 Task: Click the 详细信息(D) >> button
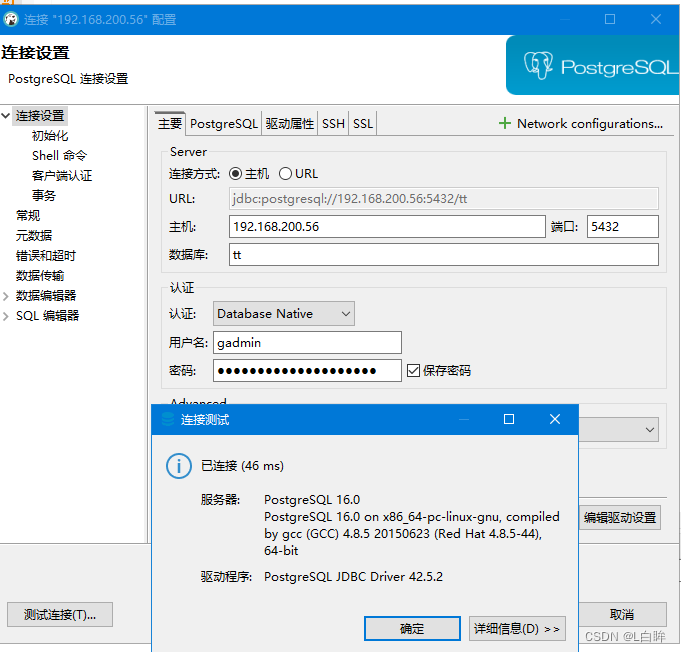(517, 628)
